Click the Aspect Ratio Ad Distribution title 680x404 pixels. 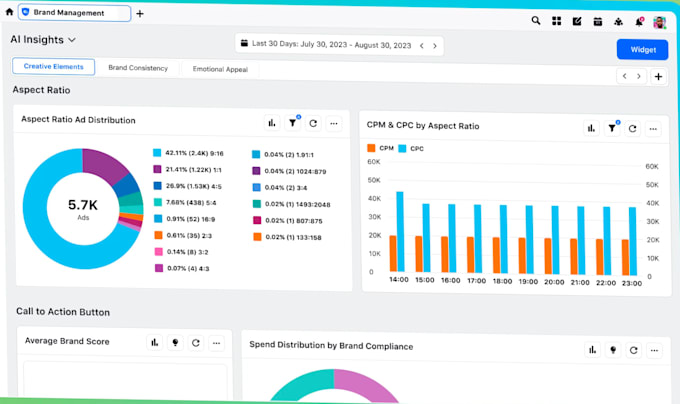[78, 120]
